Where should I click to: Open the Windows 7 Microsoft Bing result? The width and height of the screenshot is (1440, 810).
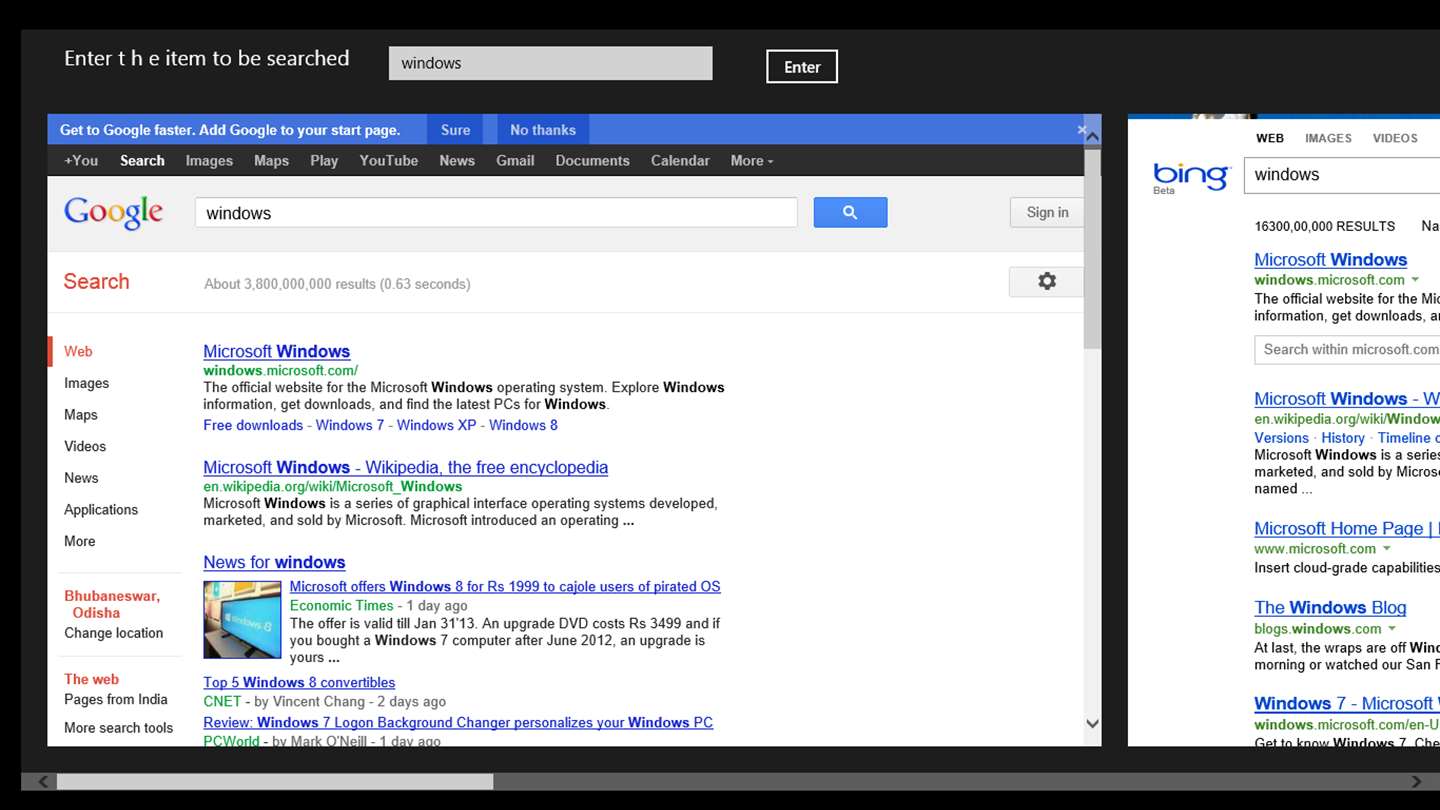(1347, 704)
